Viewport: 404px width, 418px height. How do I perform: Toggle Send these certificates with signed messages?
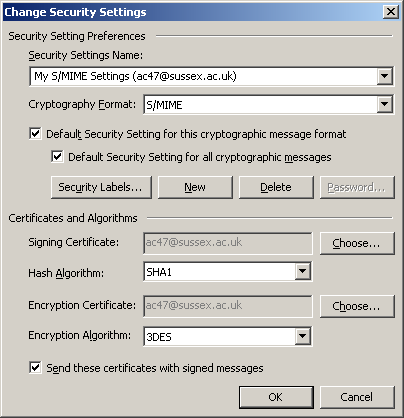point(35,368)
